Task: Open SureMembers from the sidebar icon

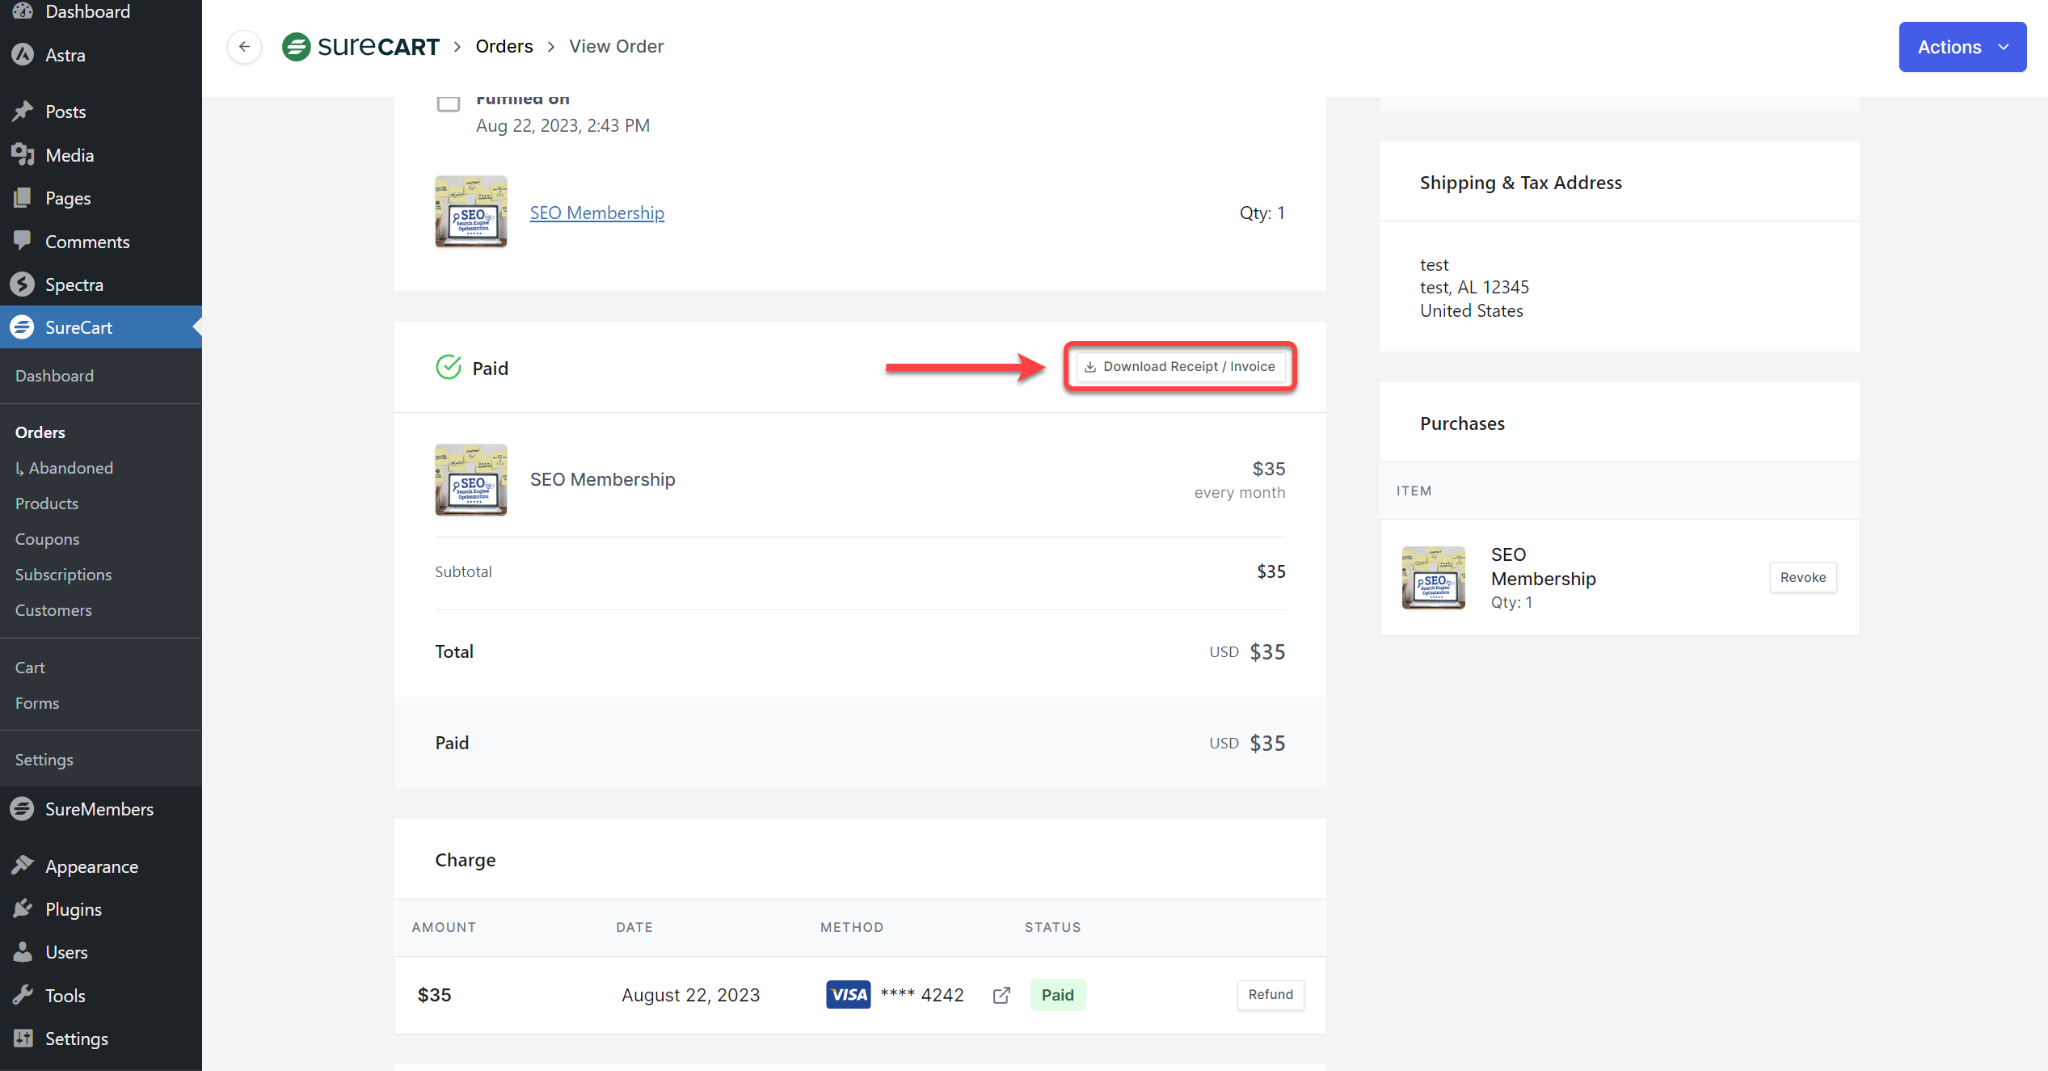Action: [22, 808]
